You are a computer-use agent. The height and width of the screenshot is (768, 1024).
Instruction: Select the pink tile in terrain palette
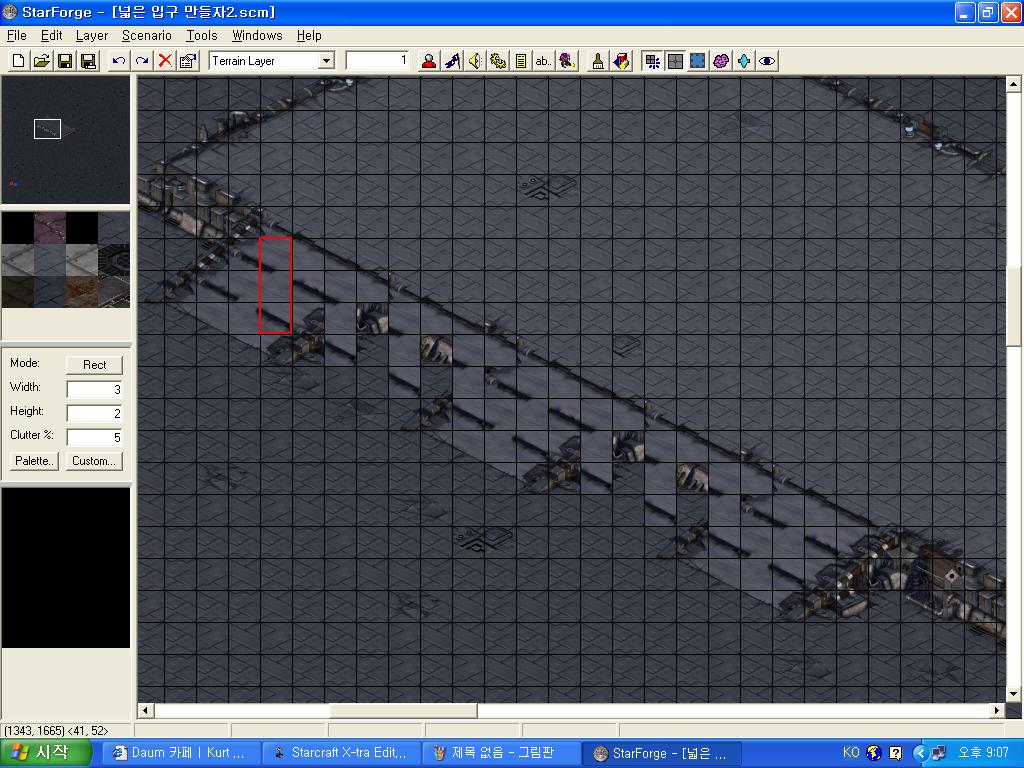click(50, 227)
